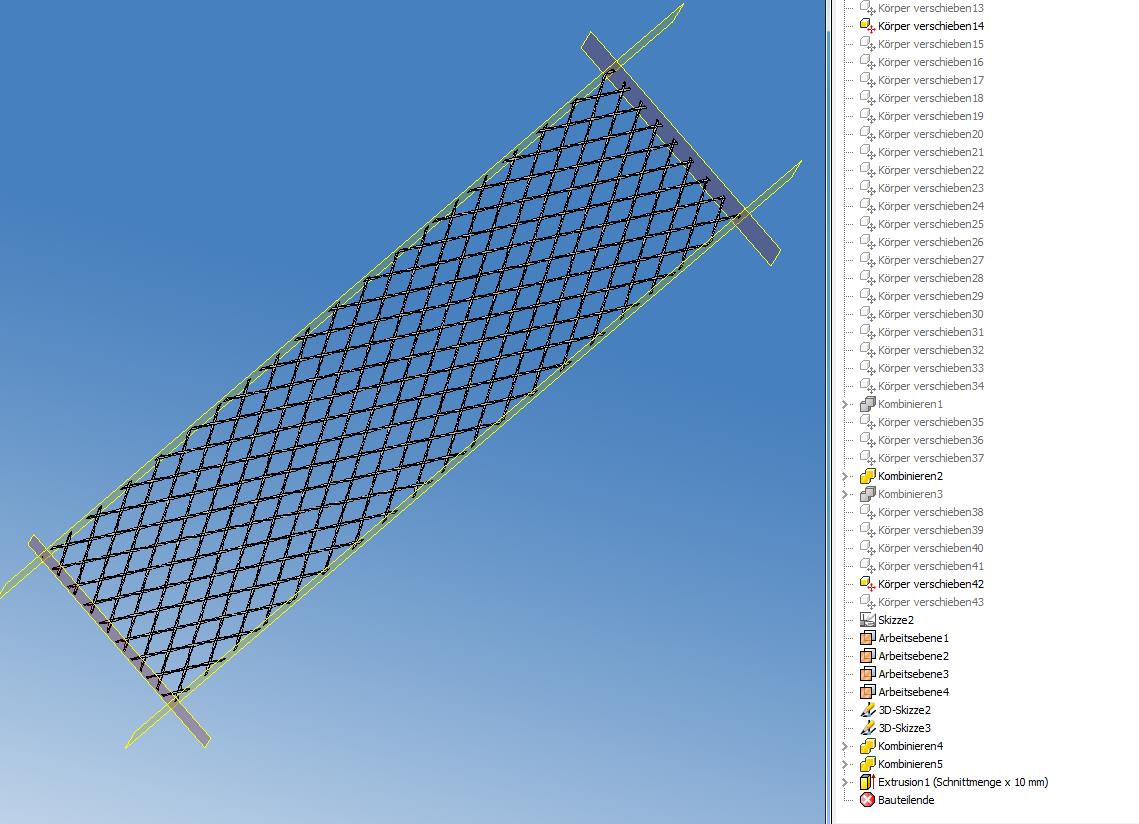1139x824 pixels.
Task: Click the red Bauteilende marker icon
Action: pos(866,800)
